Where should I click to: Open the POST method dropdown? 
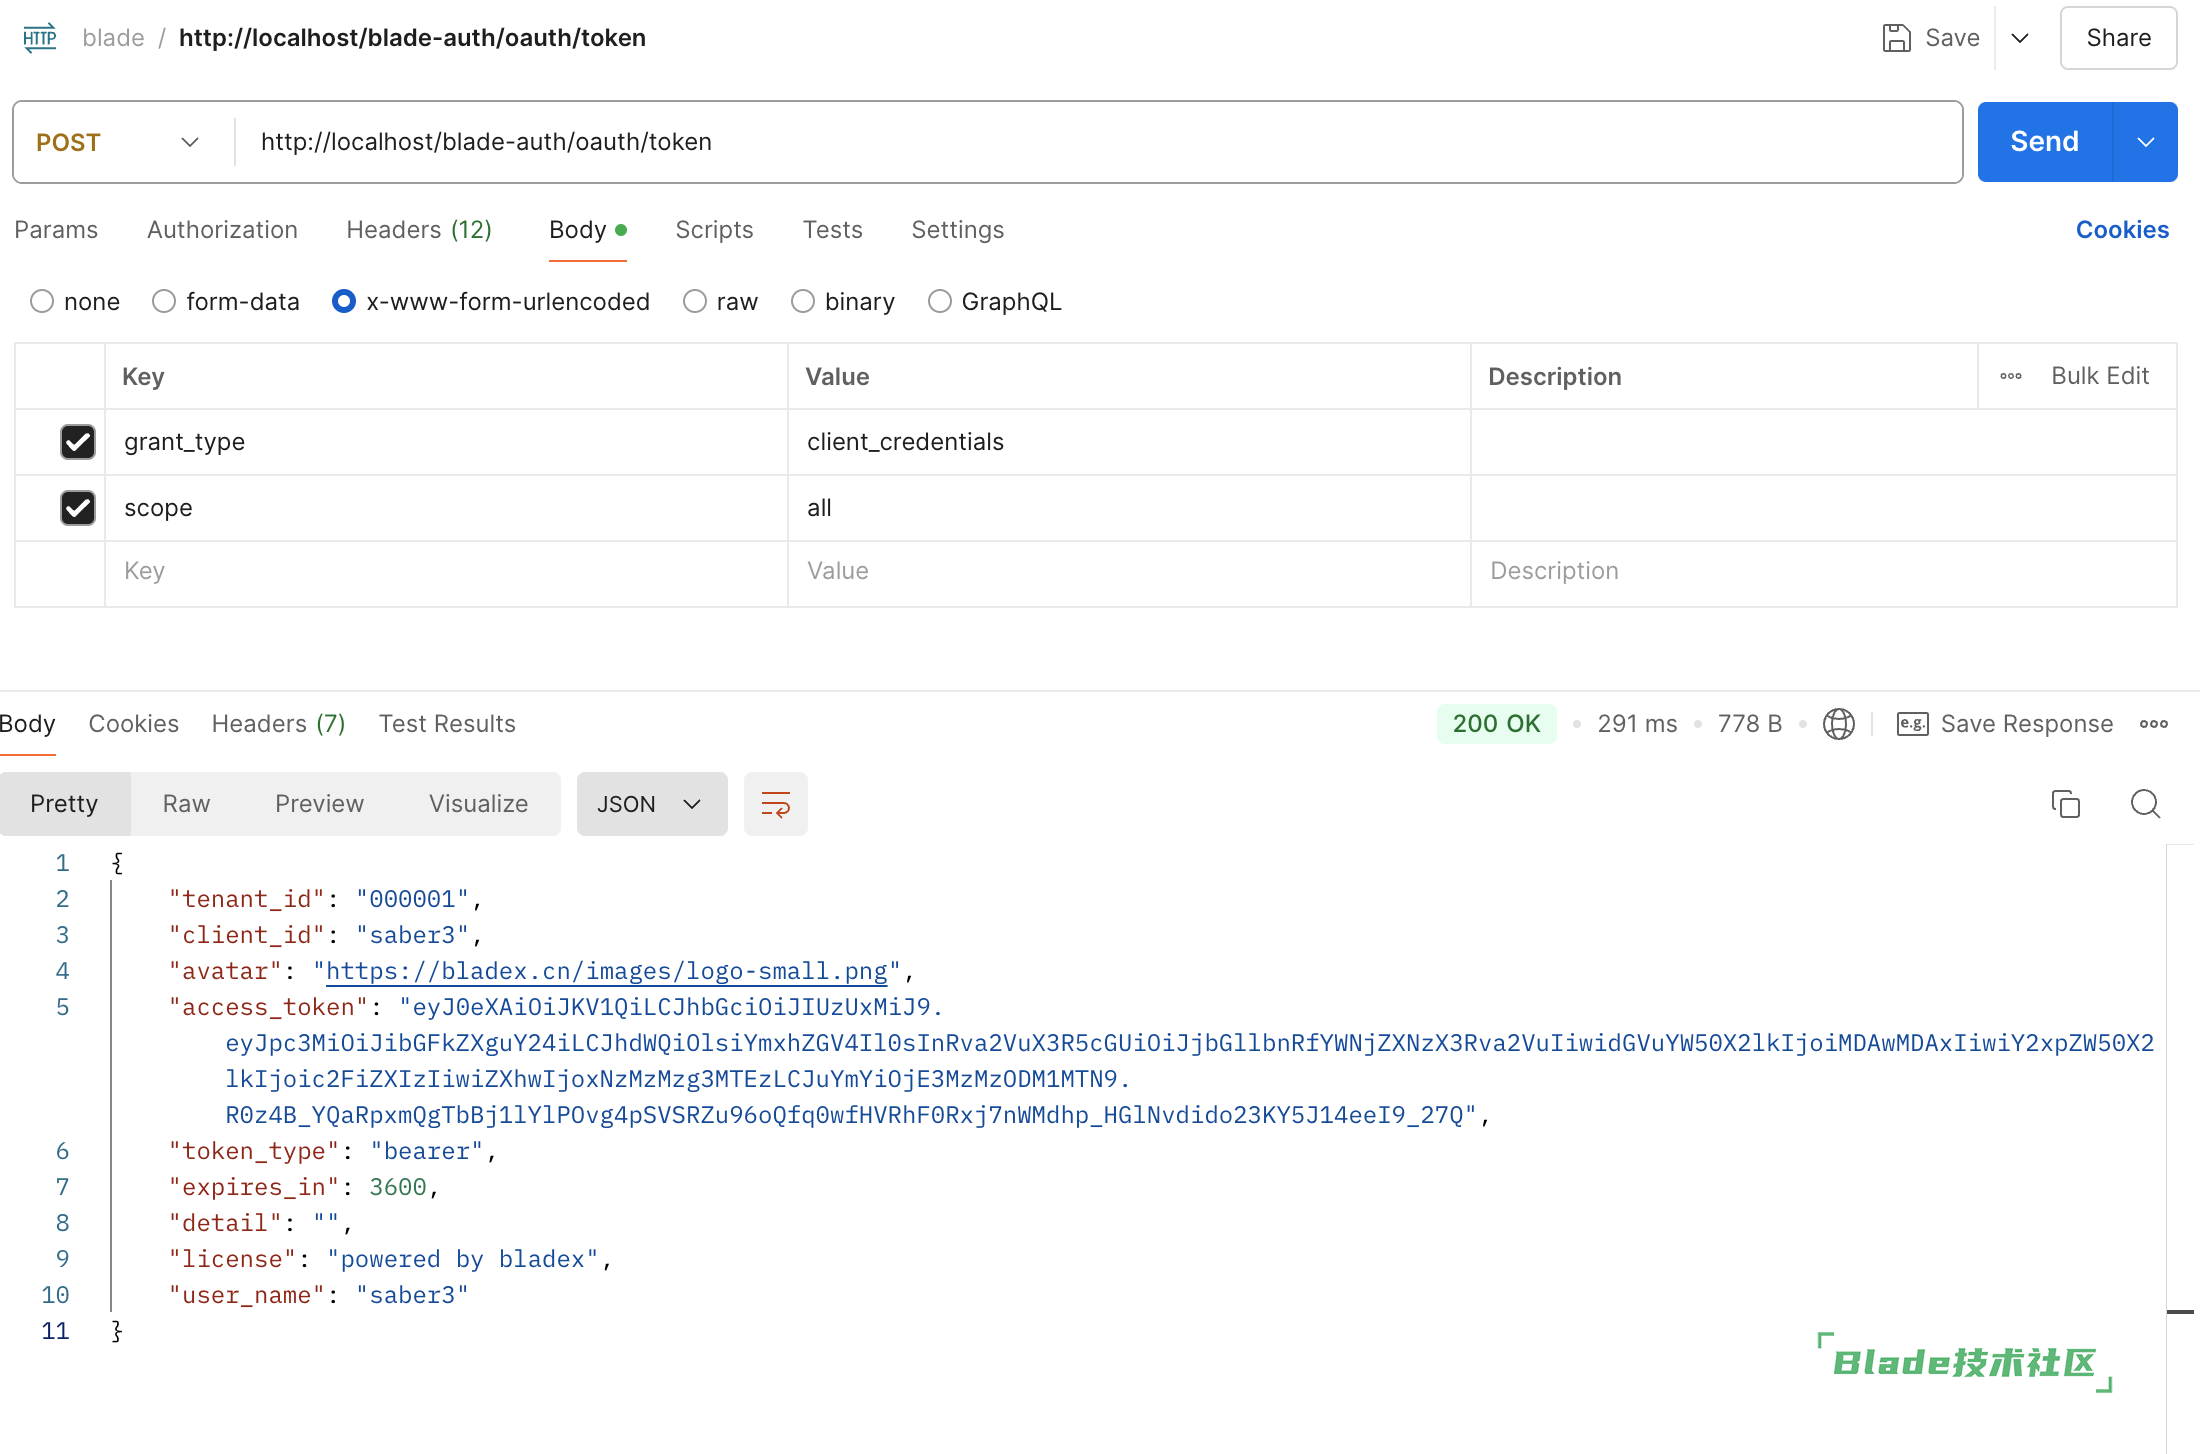click(118, 142)
